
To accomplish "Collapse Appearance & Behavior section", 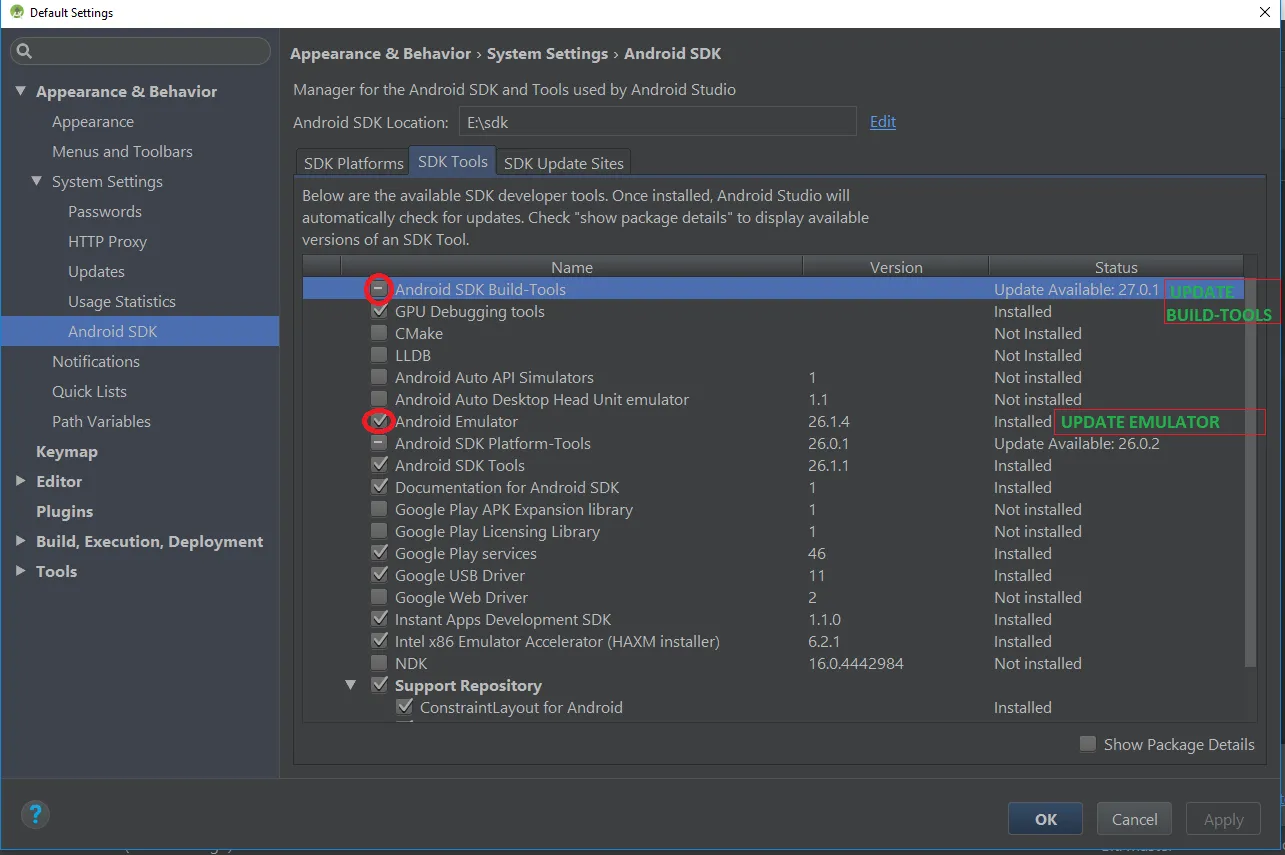I will (21, 92).
